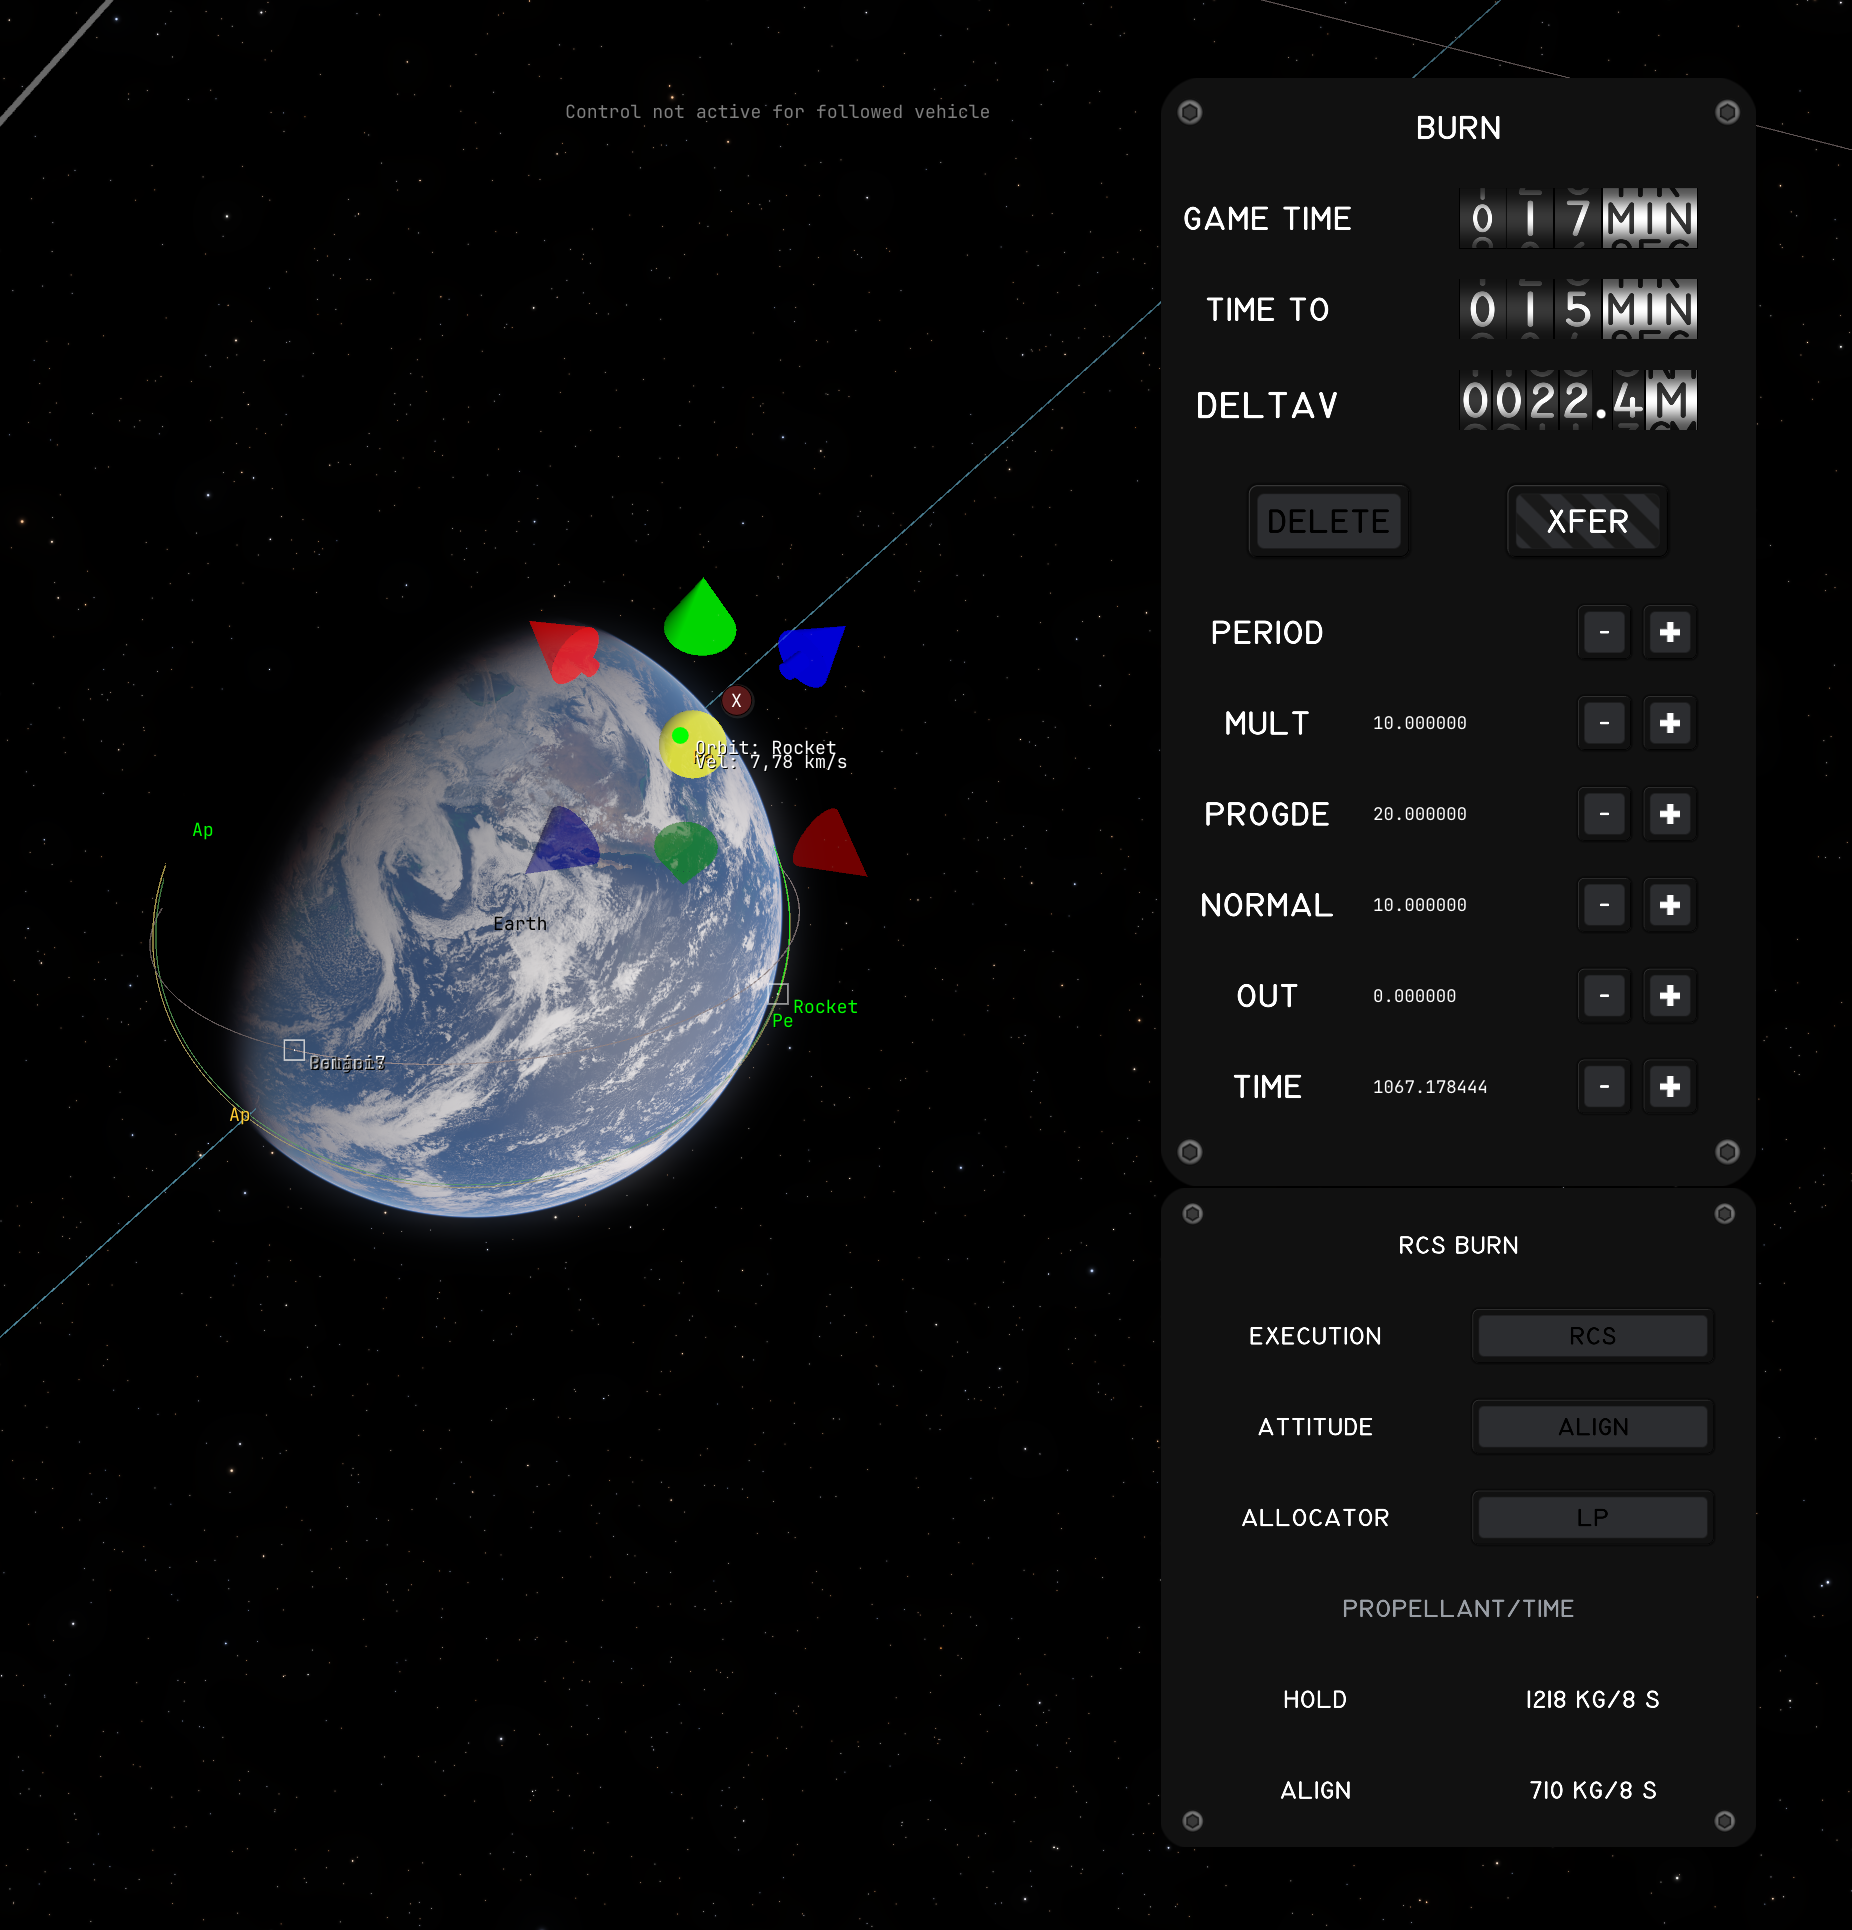Click the HOLD propellant value 1218 KG/8 S
The height and width of the screenshot is (1930, 1852).
pos(1592,1700)
